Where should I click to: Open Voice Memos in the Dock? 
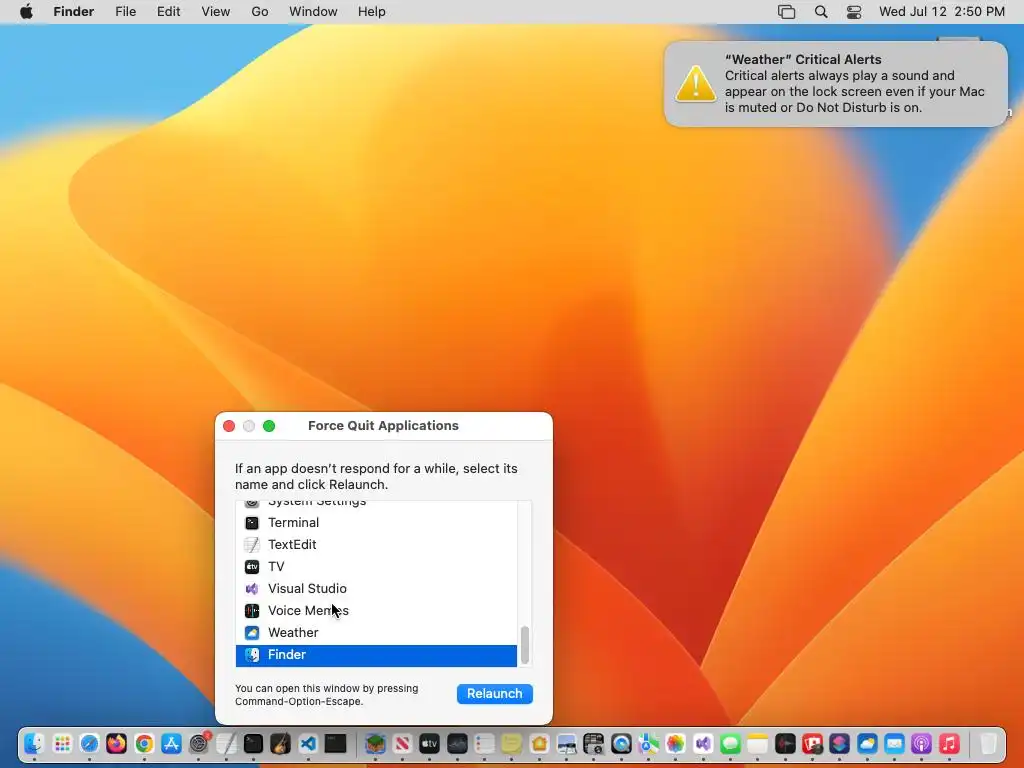(x=785, y=743)
